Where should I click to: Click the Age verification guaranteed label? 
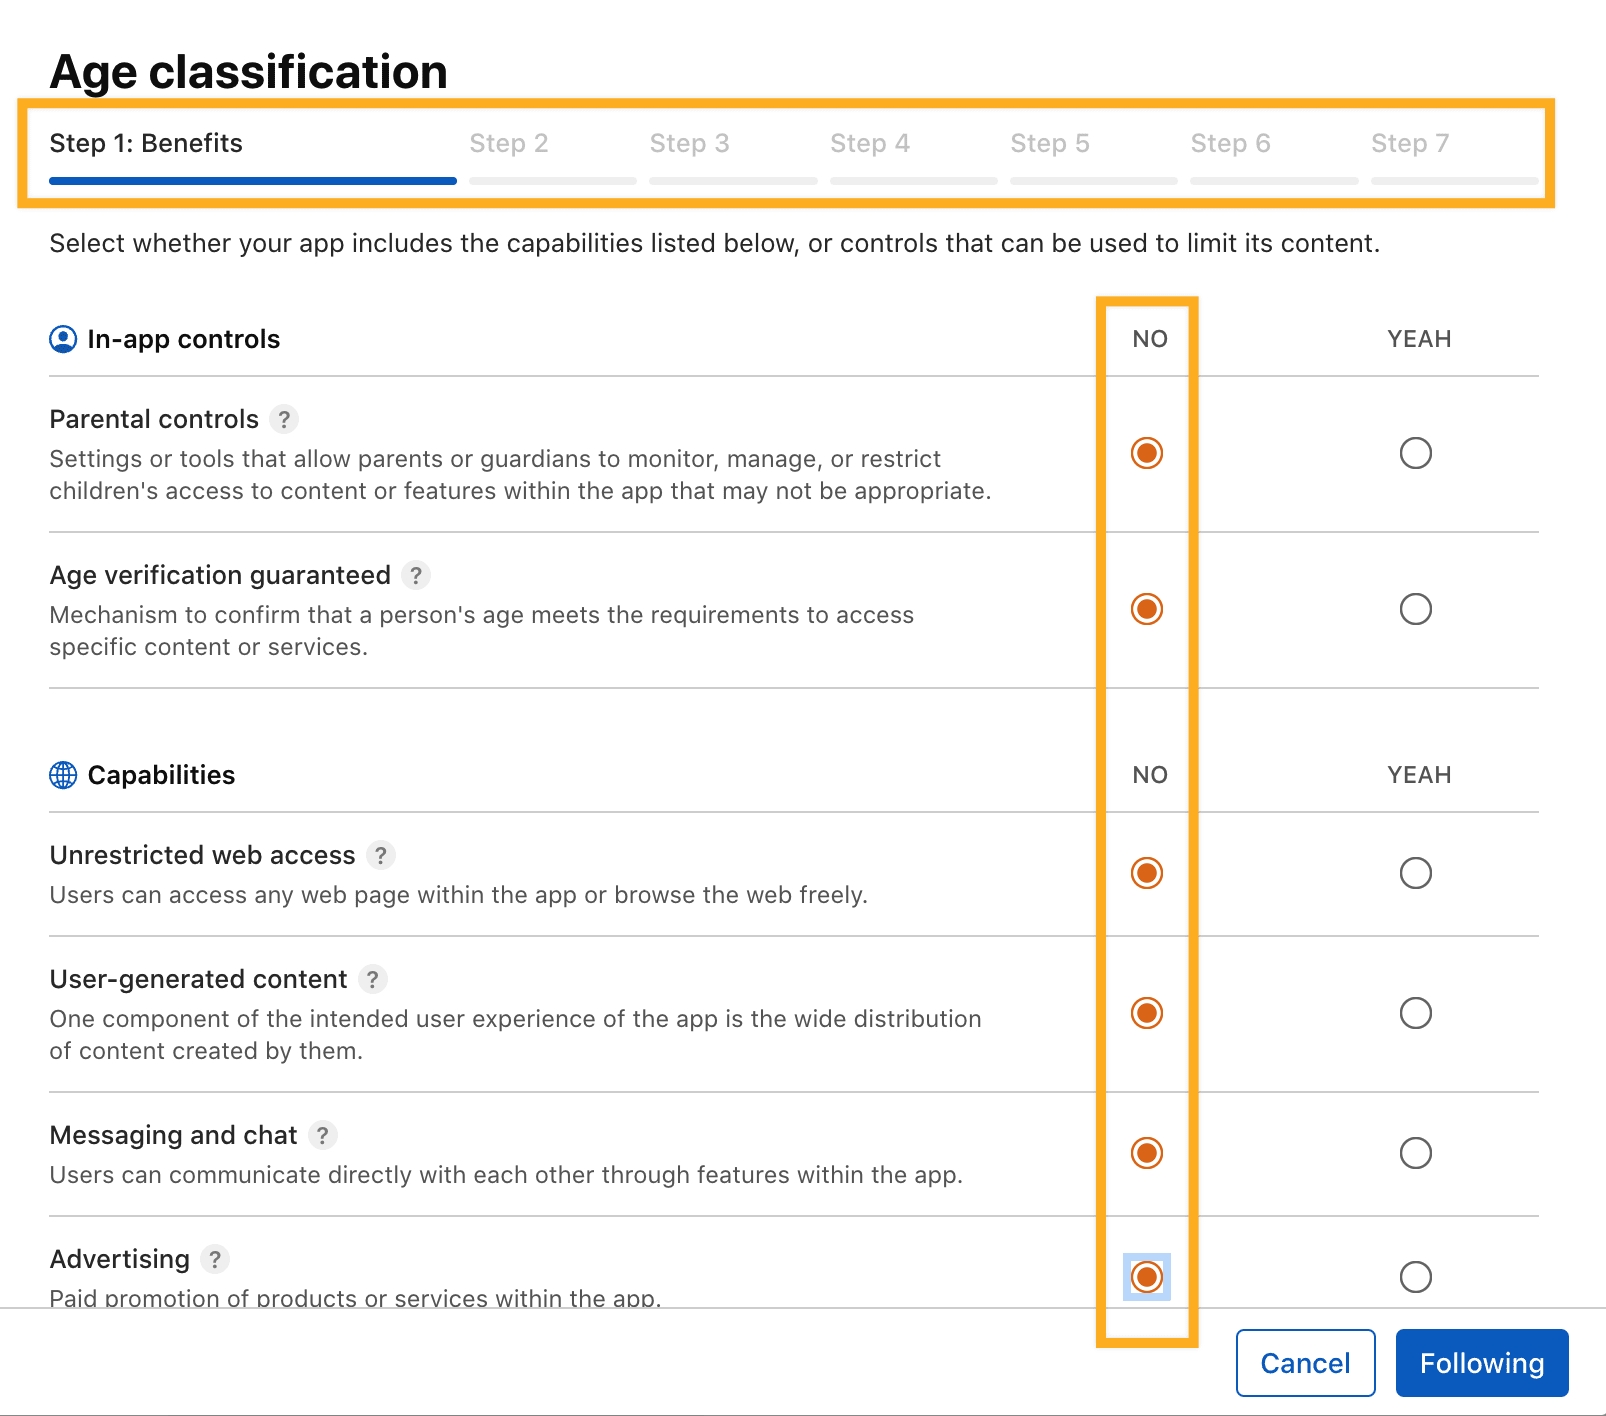220,575
